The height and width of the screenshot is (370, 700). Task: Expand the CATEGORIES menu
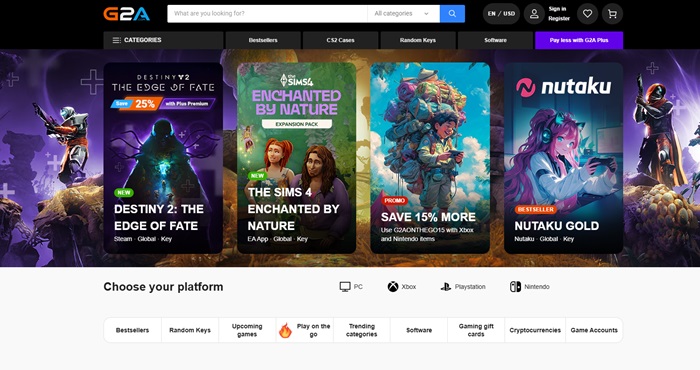(x=163, y=40)
